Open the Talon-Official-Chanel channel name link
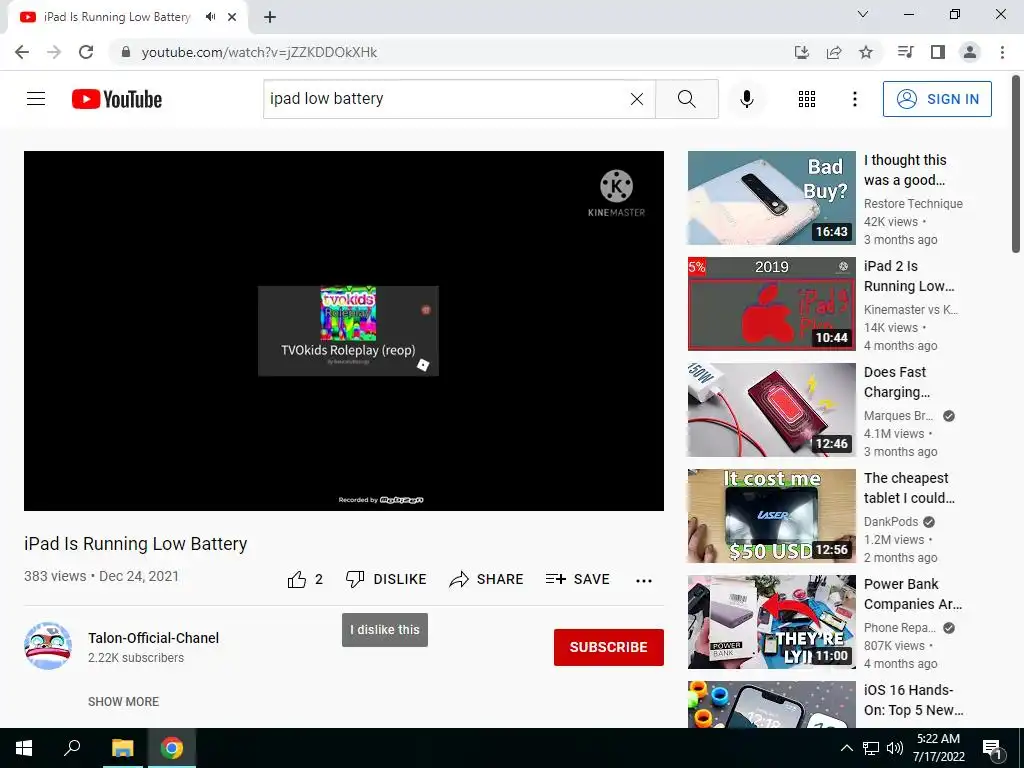 coord(153,638)
